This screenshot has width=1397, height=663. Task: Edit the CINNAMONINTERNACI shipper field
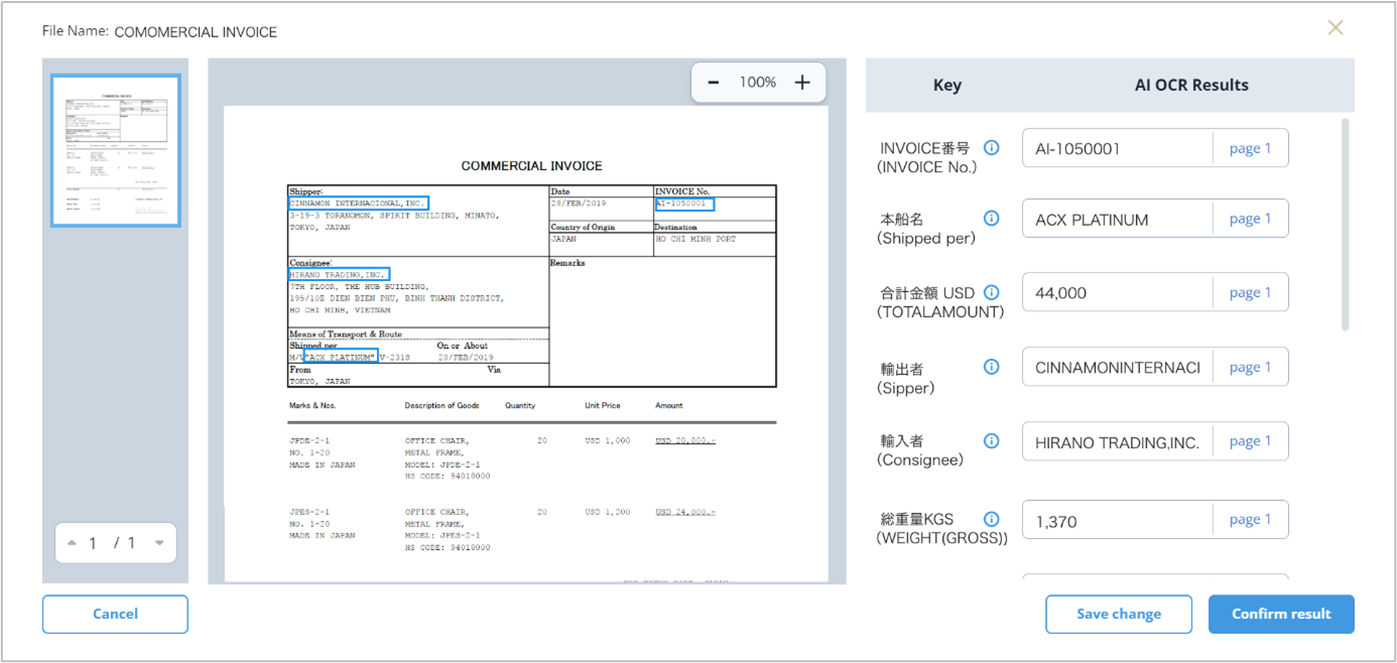1118,367
